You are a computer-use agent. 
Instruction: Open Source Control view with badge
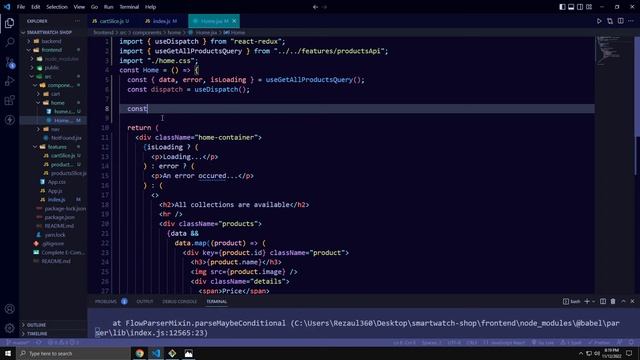coord(9,62)
